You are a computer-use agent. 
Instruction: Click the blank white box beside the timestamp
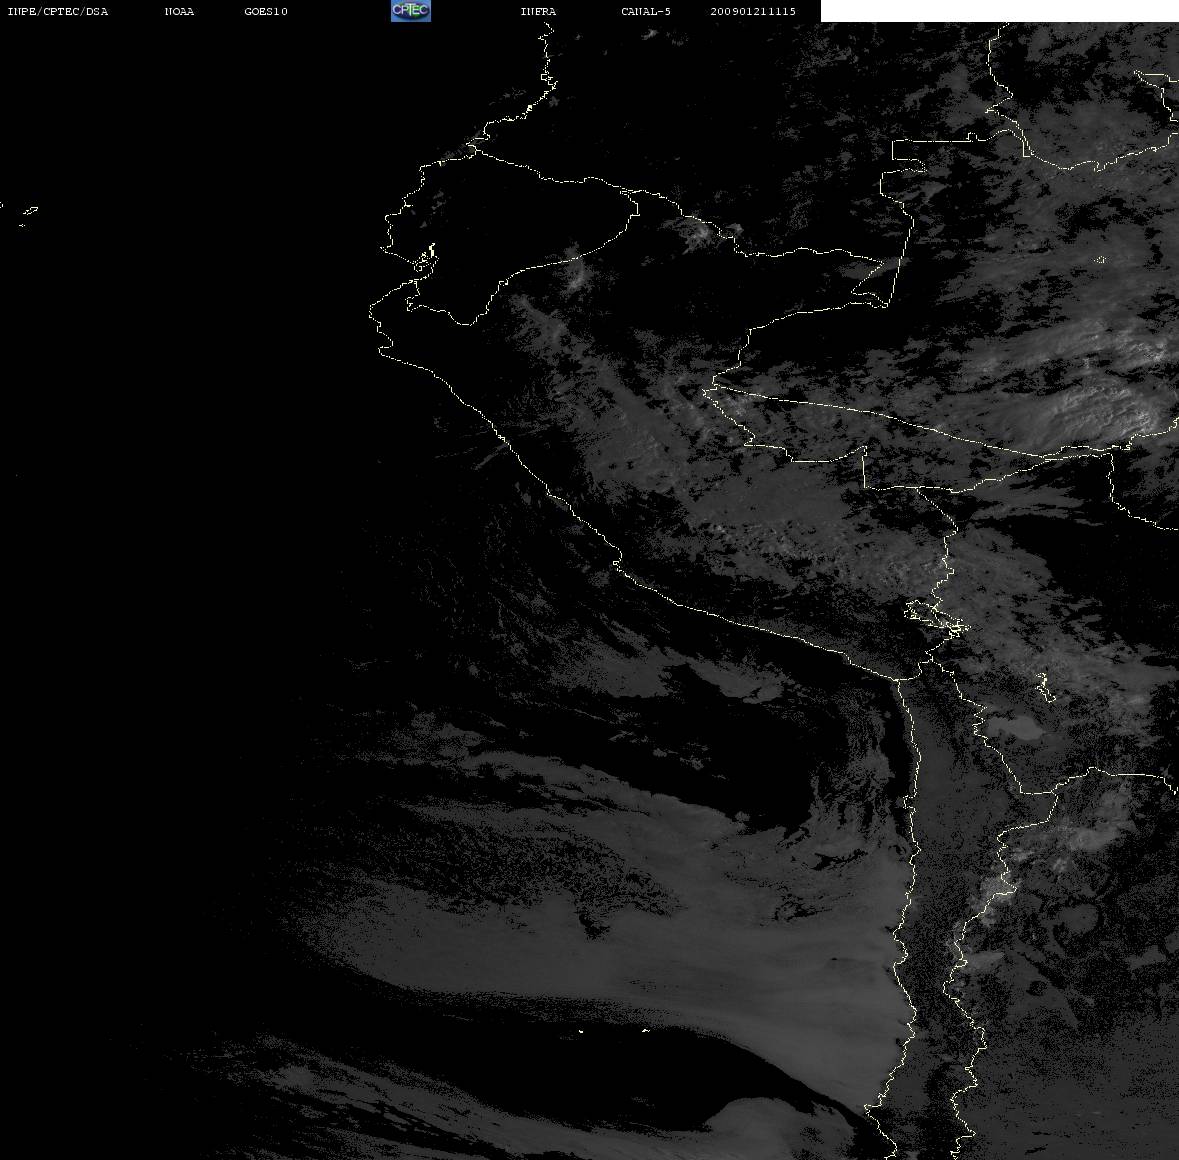click(x=999, y=11)
